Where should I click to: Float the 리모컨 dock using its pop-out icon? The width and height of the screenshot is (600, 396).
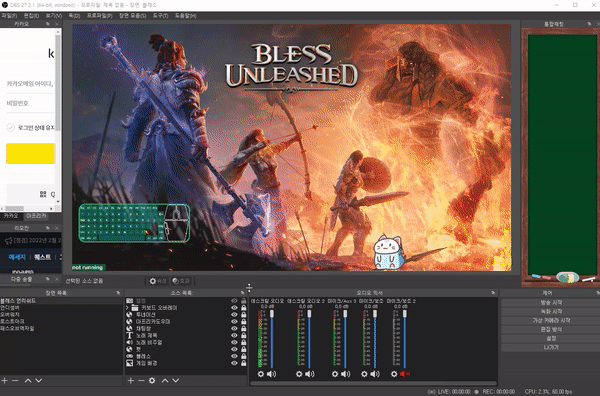48,228
